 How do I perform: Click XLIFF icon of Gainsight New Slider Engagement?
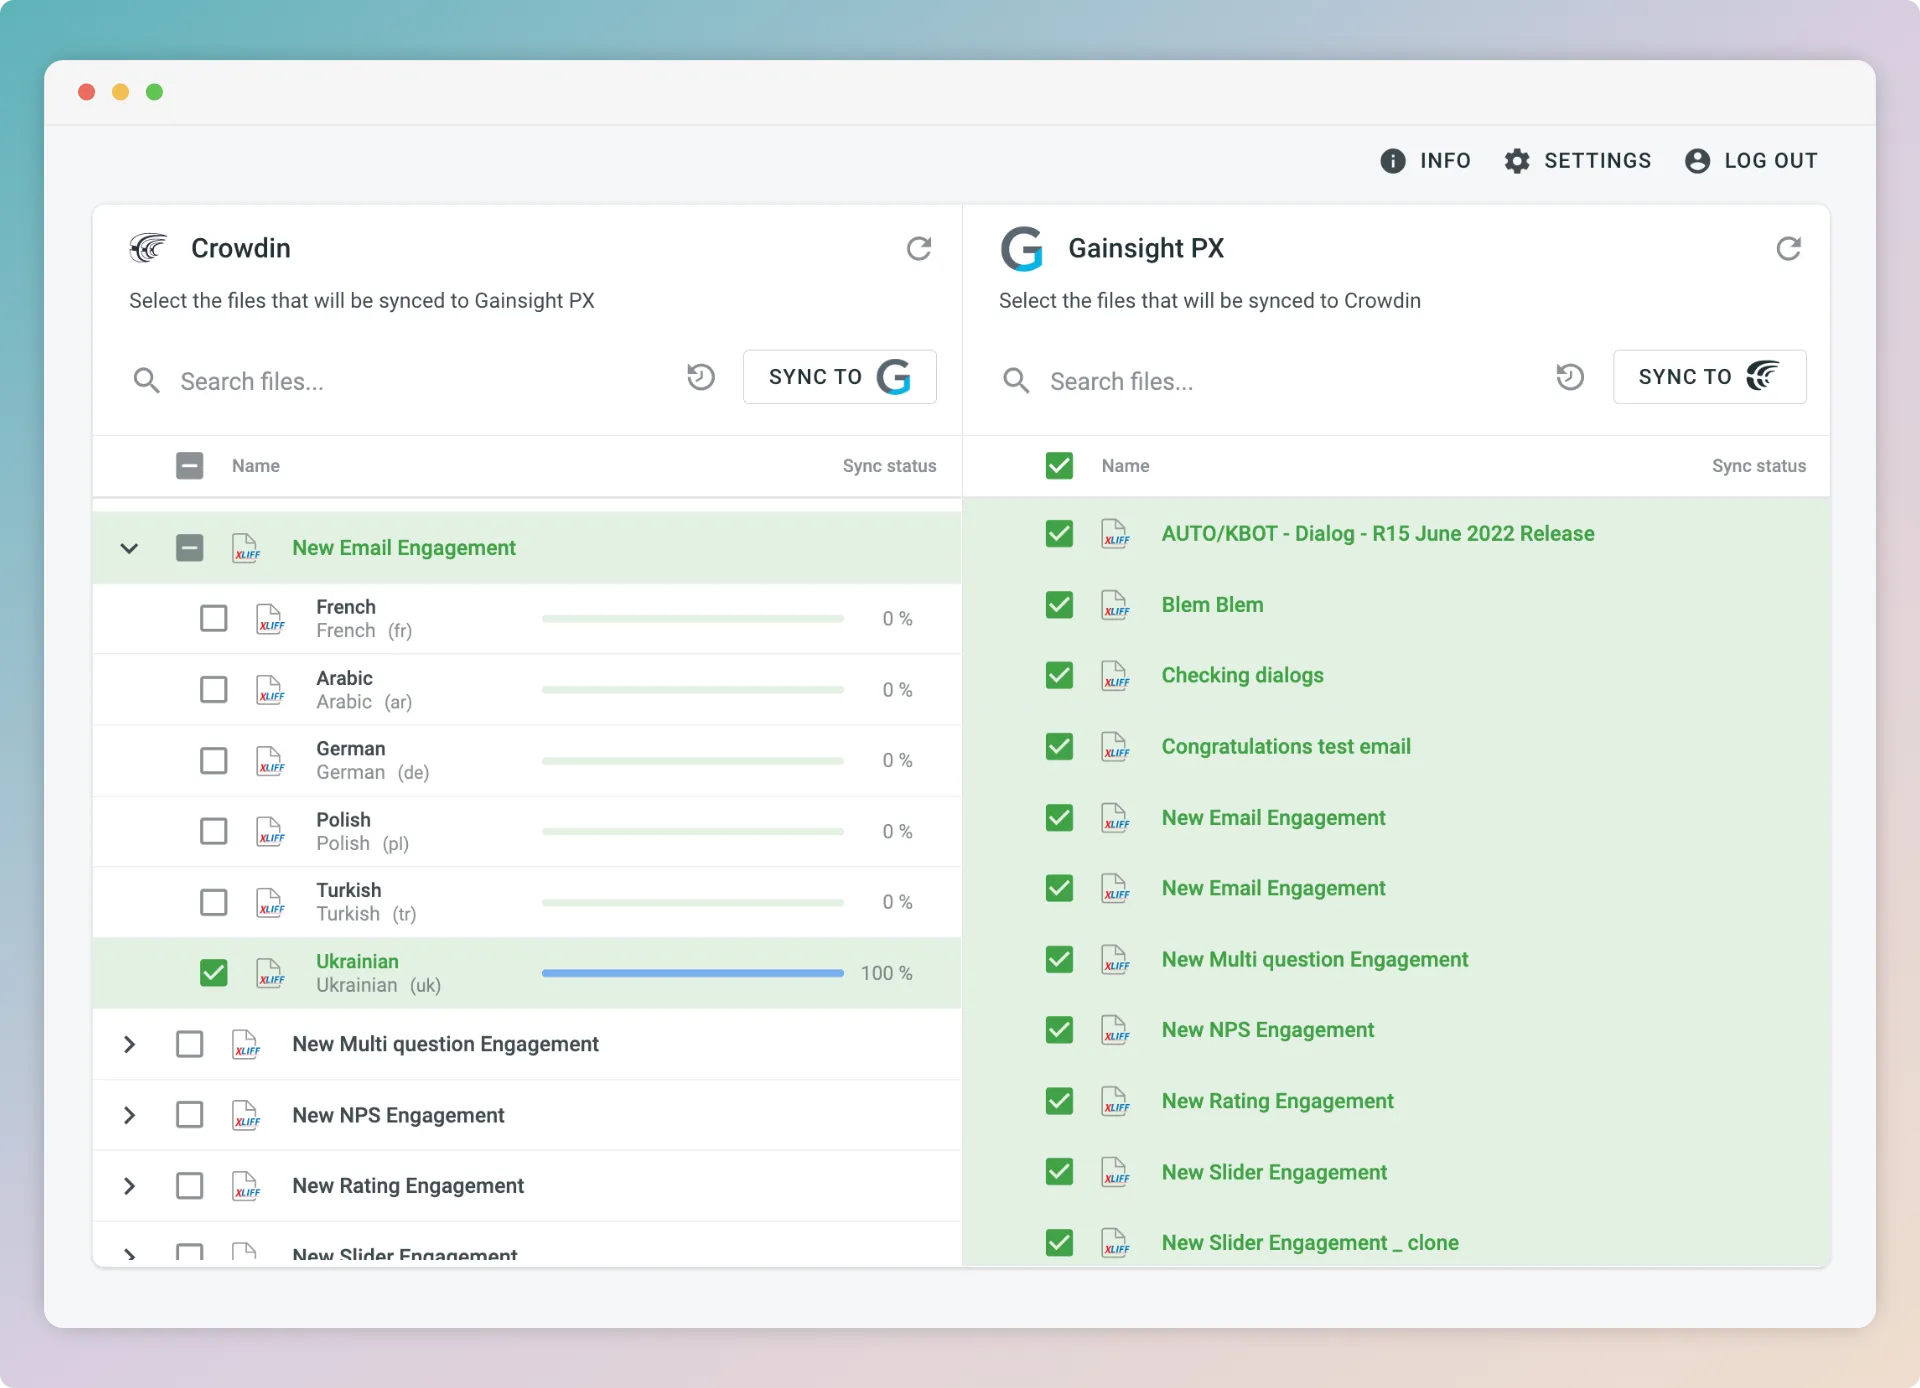pyautogui.click(x=1115, y=1172)
